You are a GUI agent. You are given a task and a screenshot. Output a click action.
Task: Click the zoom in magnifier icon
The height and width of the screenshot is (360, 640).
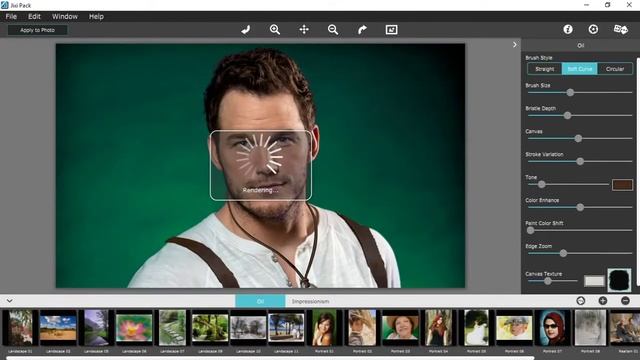[275, 29]
